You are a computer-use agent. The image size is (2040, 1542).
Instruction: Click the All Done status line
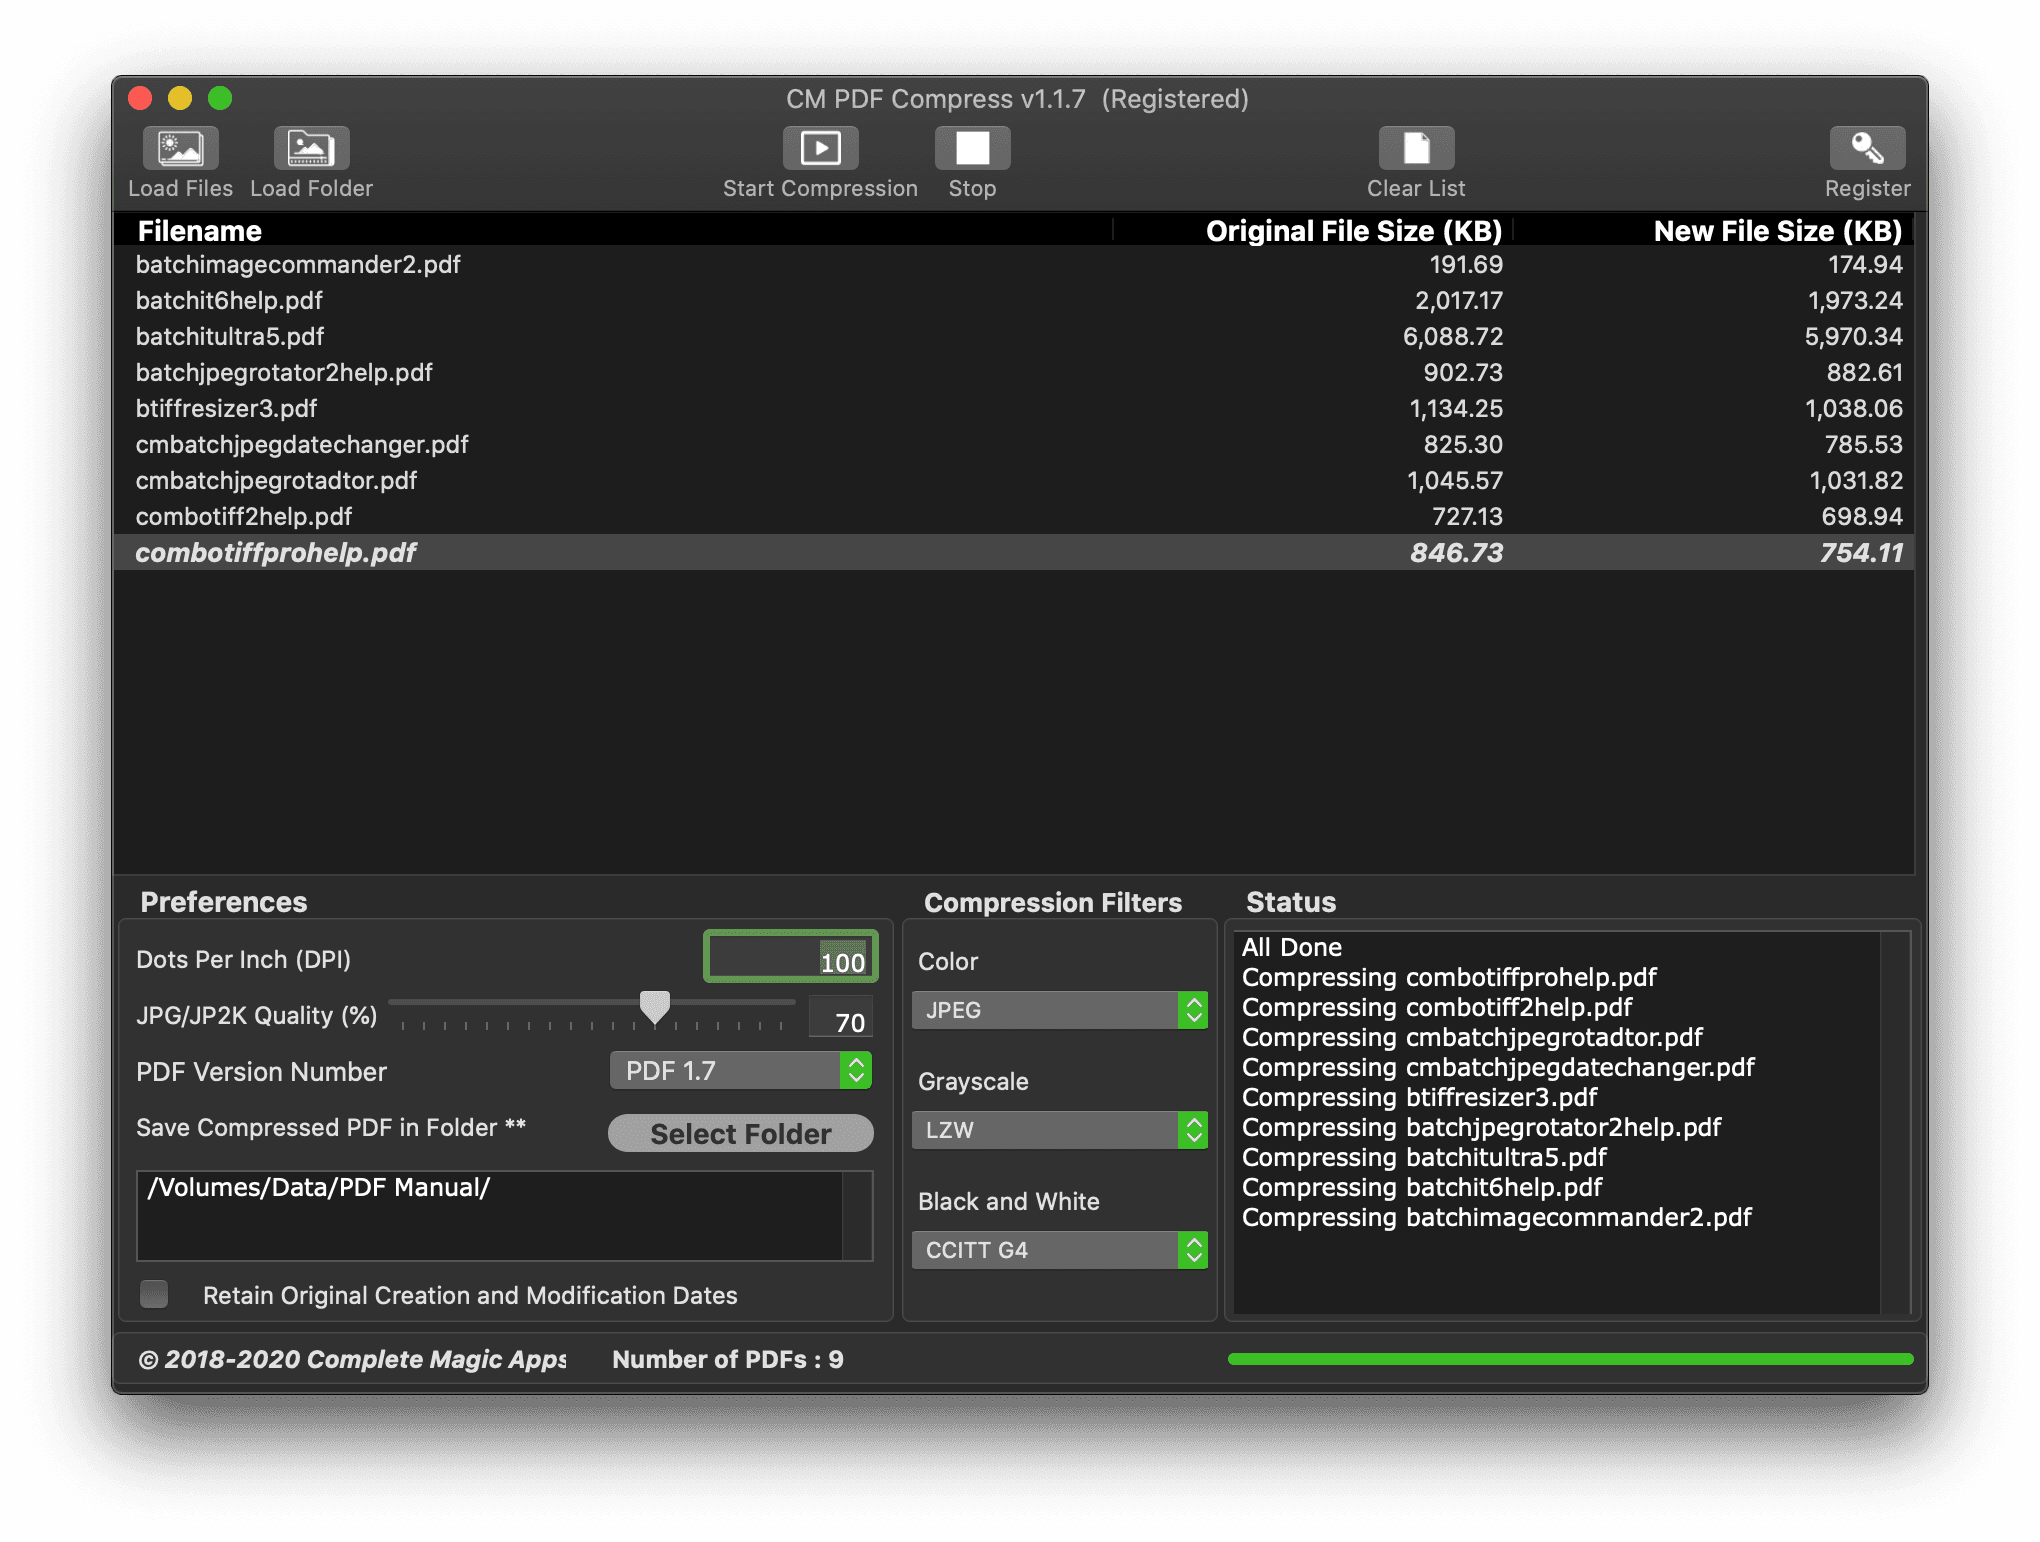pyautogui.click(x=1291, y=947)
